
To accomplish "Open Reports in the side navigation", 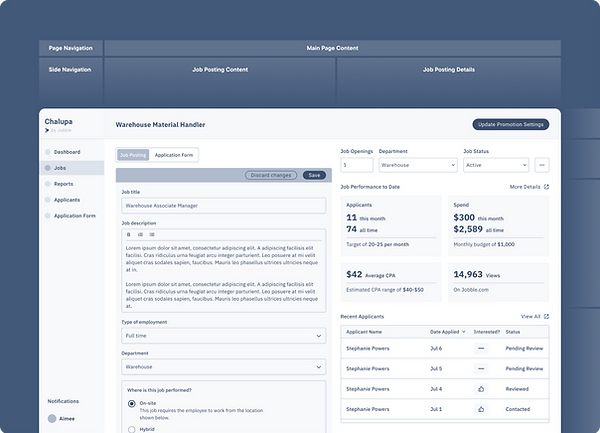I will 64,184.
